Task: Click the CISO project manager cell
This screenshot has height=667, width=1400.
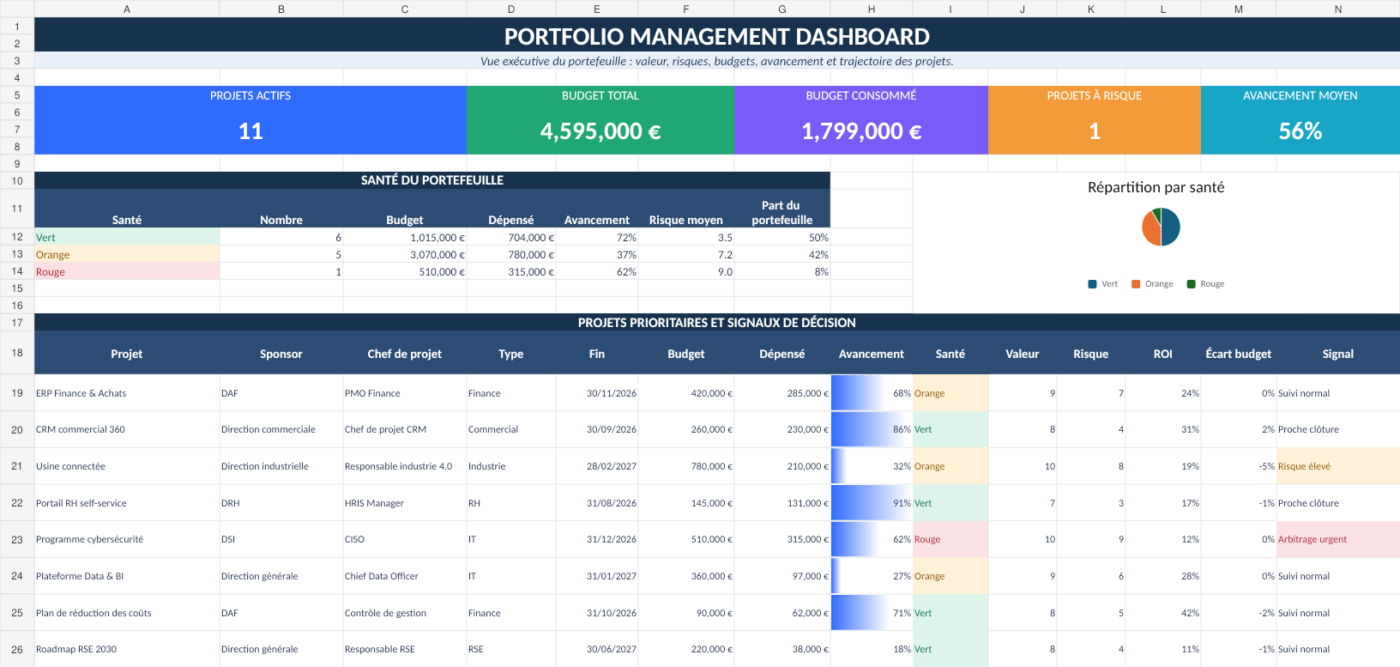Action: (x=405, y=539)
